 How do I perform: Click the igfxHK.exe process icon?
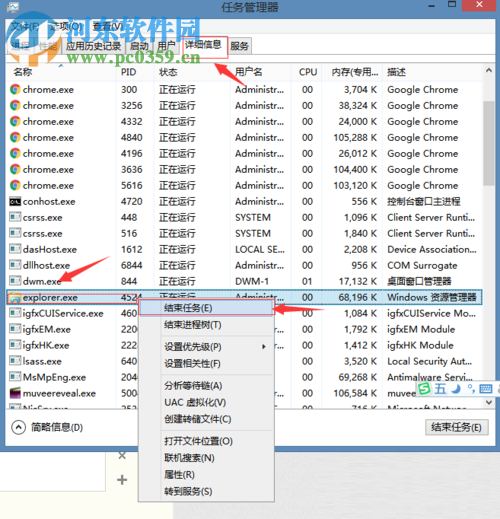[x=15, y=345]
